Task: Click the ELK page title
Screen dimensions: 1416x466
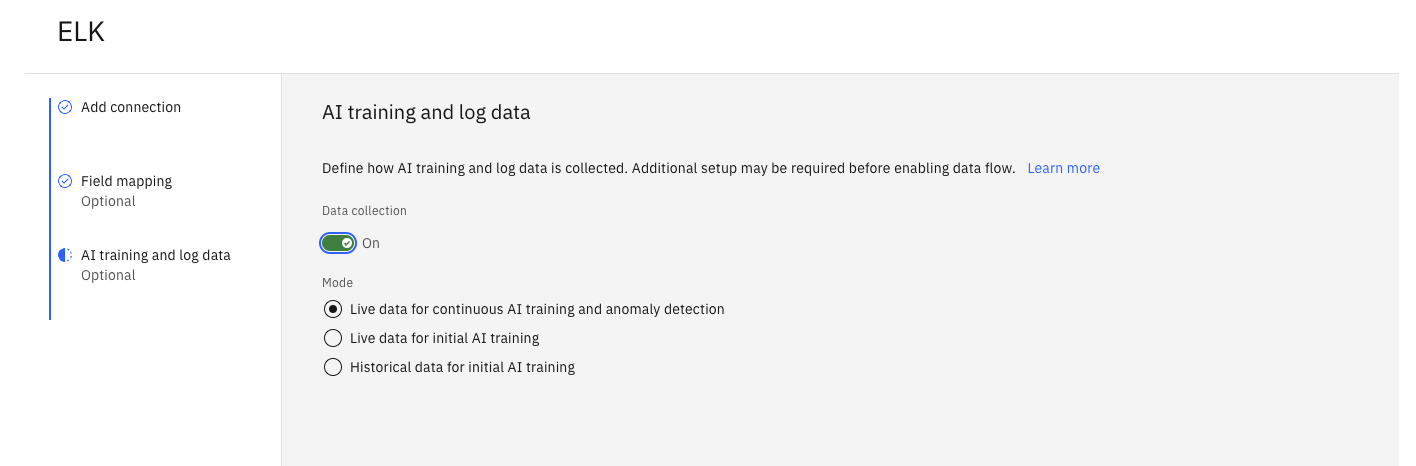Action: coord(81,32)
